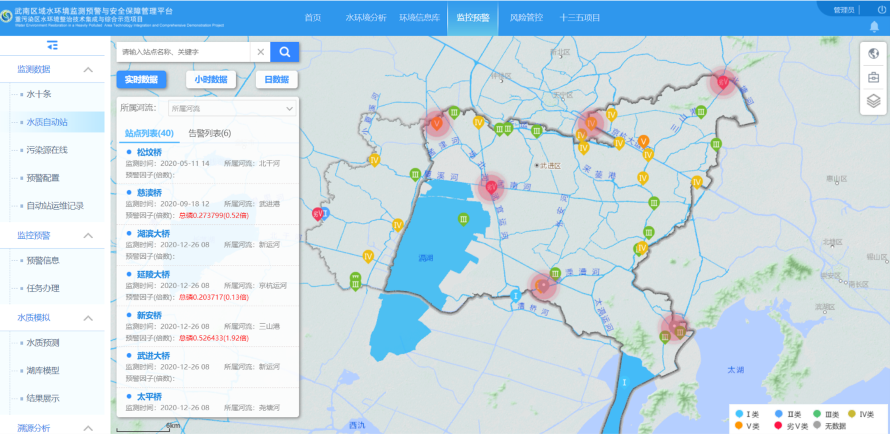Open 预警配置 in sidebar
Image resolution: width=890 pixels, height=434 pixels.
43,178
